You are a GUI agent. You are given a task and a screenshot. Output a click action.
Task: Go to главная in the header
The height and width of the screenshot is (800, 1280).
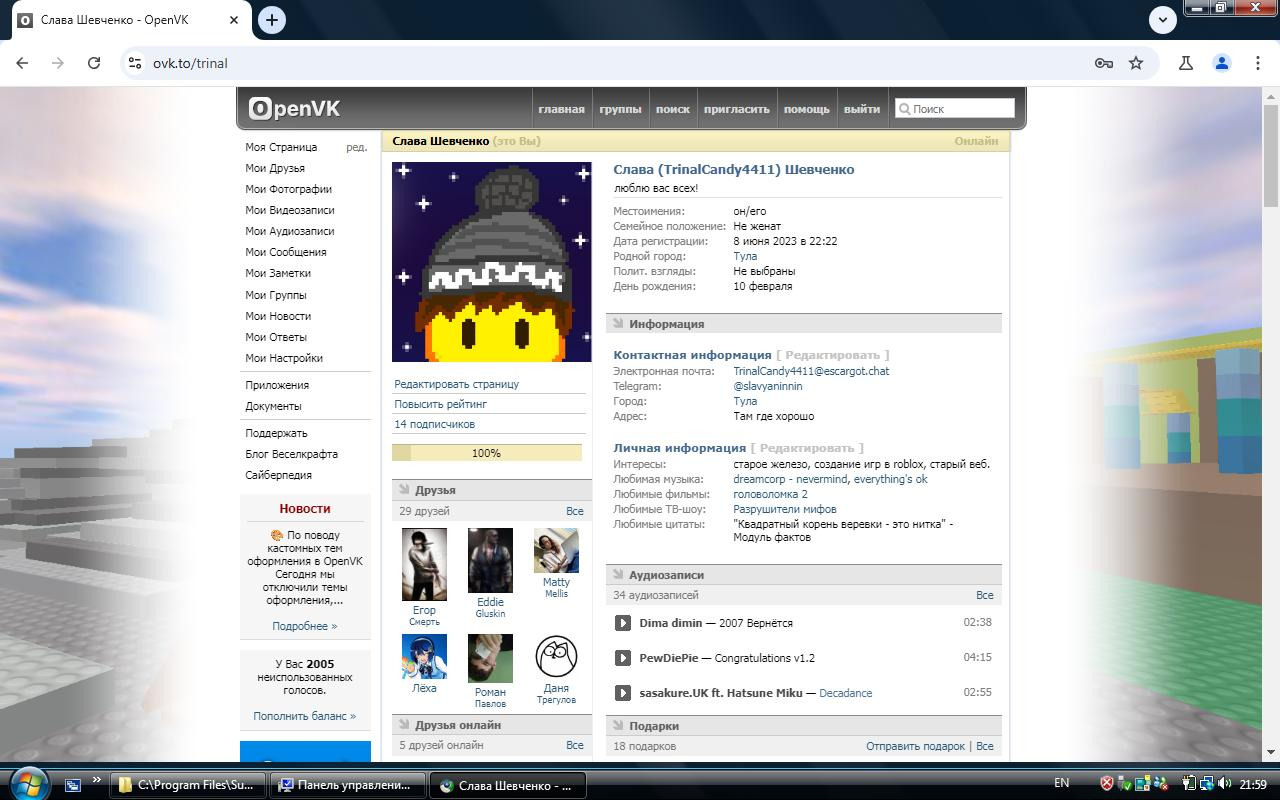(x=561, y=109)
